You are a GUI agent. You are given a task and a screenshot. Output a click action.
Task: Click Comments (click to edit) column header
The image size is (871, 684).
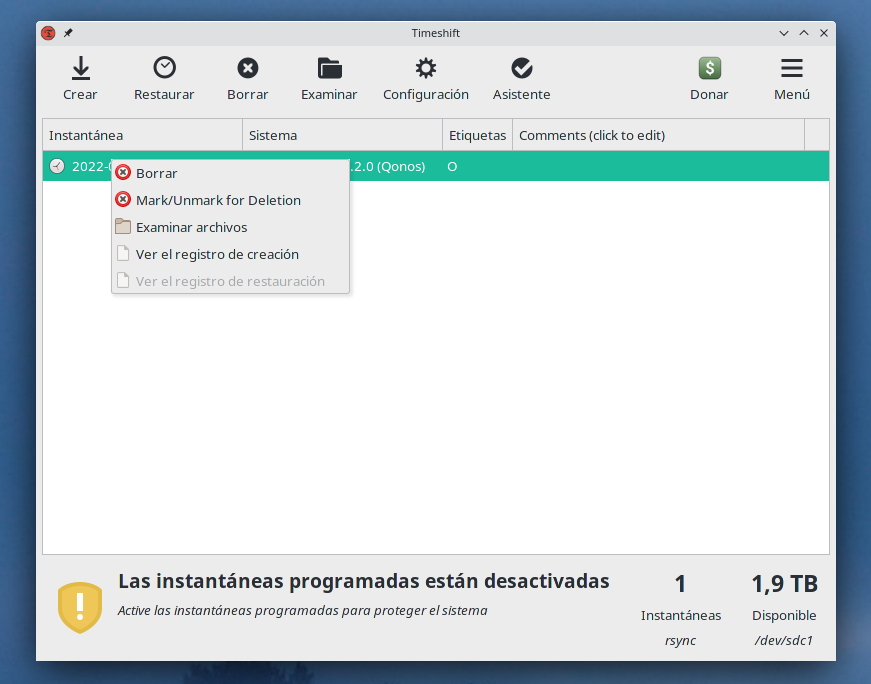click(x=658, y=135)
